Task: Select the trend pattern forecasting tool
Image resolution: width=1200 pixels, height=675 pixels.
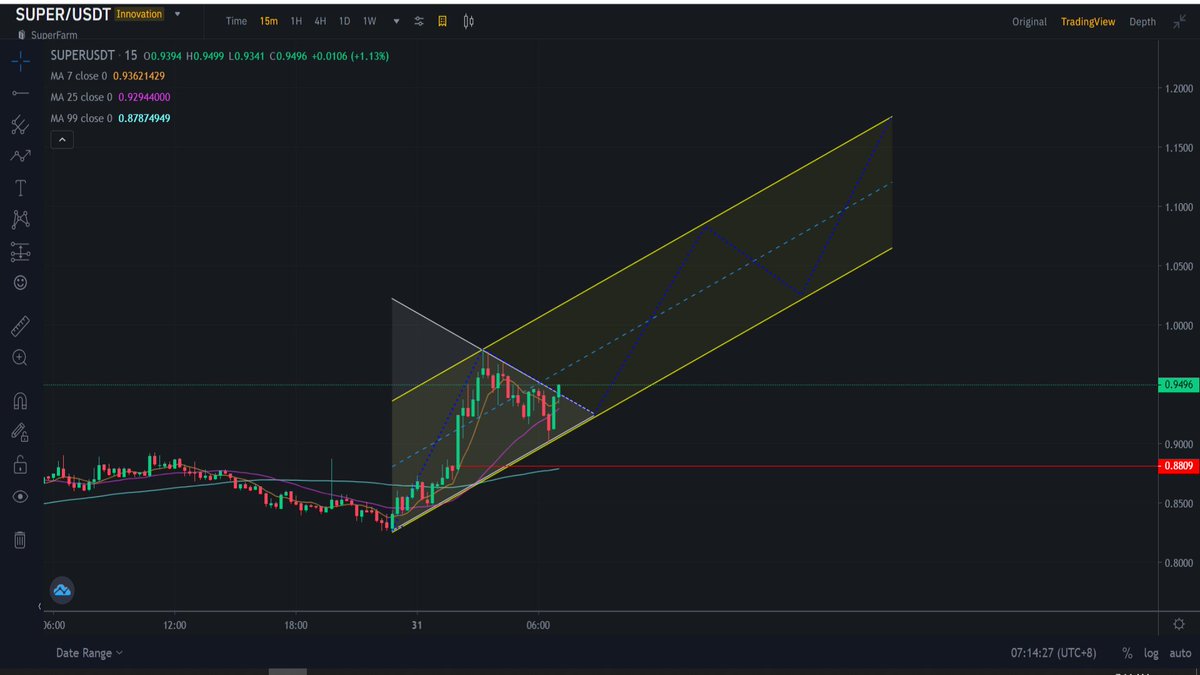Action: pos(20,156)
